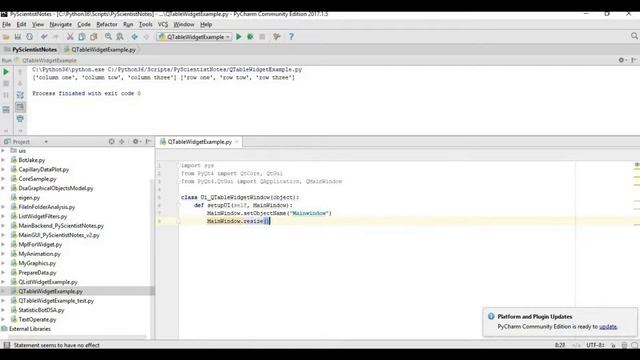Toggle scroll to end in Run console

point(20,107)
